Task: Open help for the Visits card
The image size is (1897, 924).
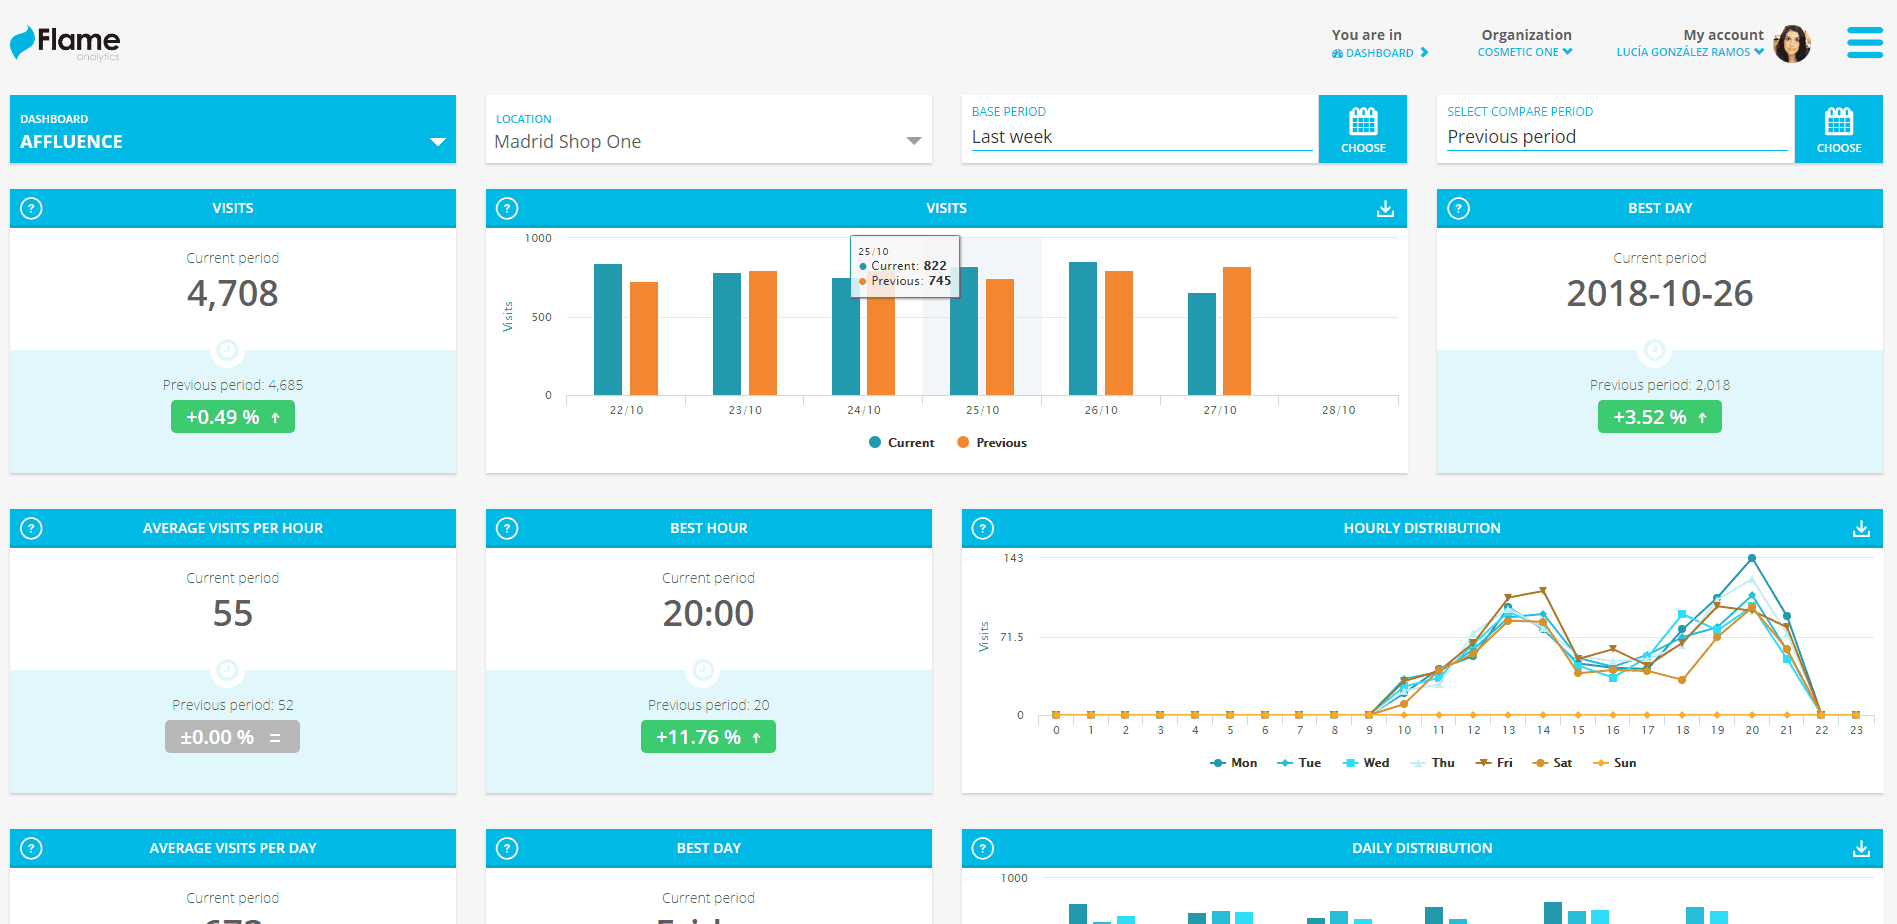Action: [x=30, y=208]
